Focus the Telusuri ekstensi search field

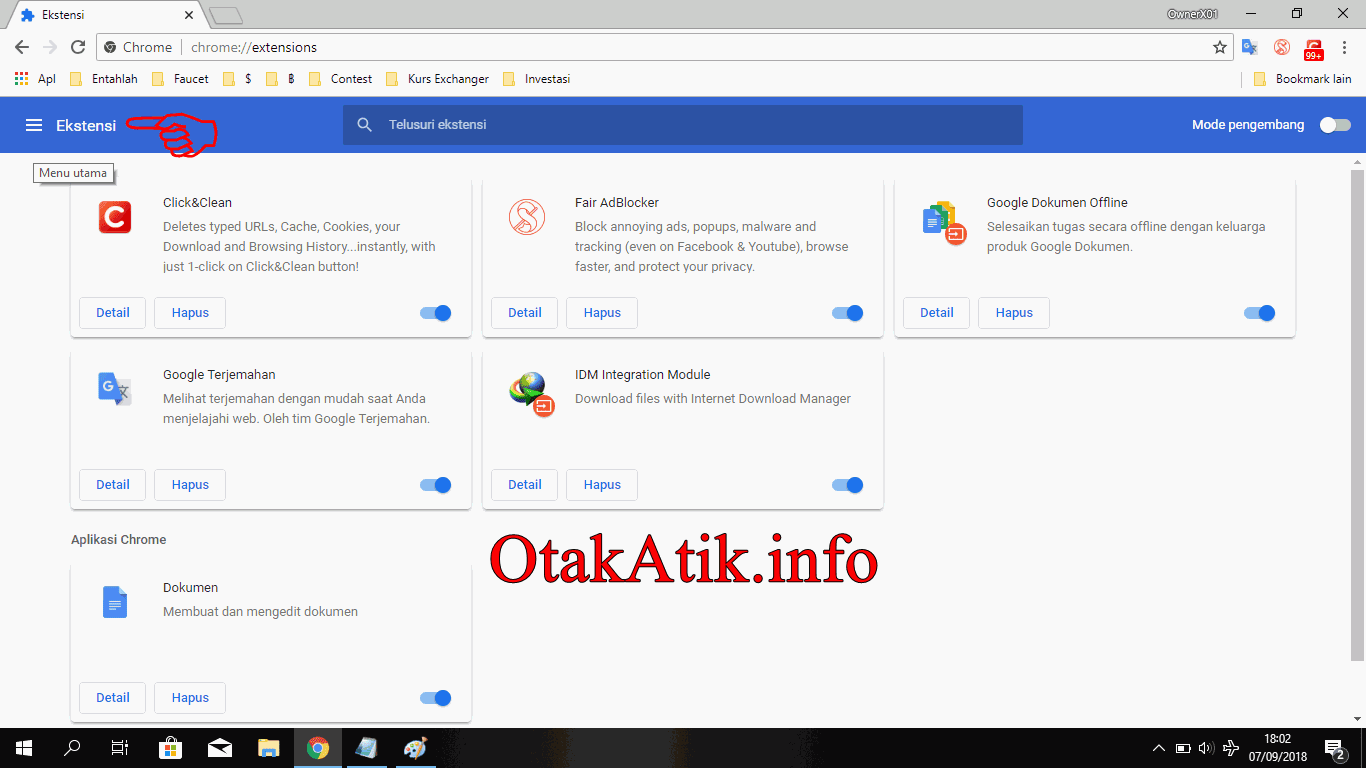tap(683, 125)
